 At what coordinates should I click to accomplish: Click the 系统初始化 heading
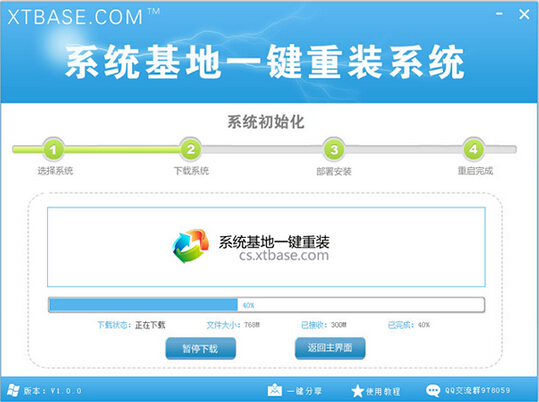pyautogui.click(x=266, y=122)
